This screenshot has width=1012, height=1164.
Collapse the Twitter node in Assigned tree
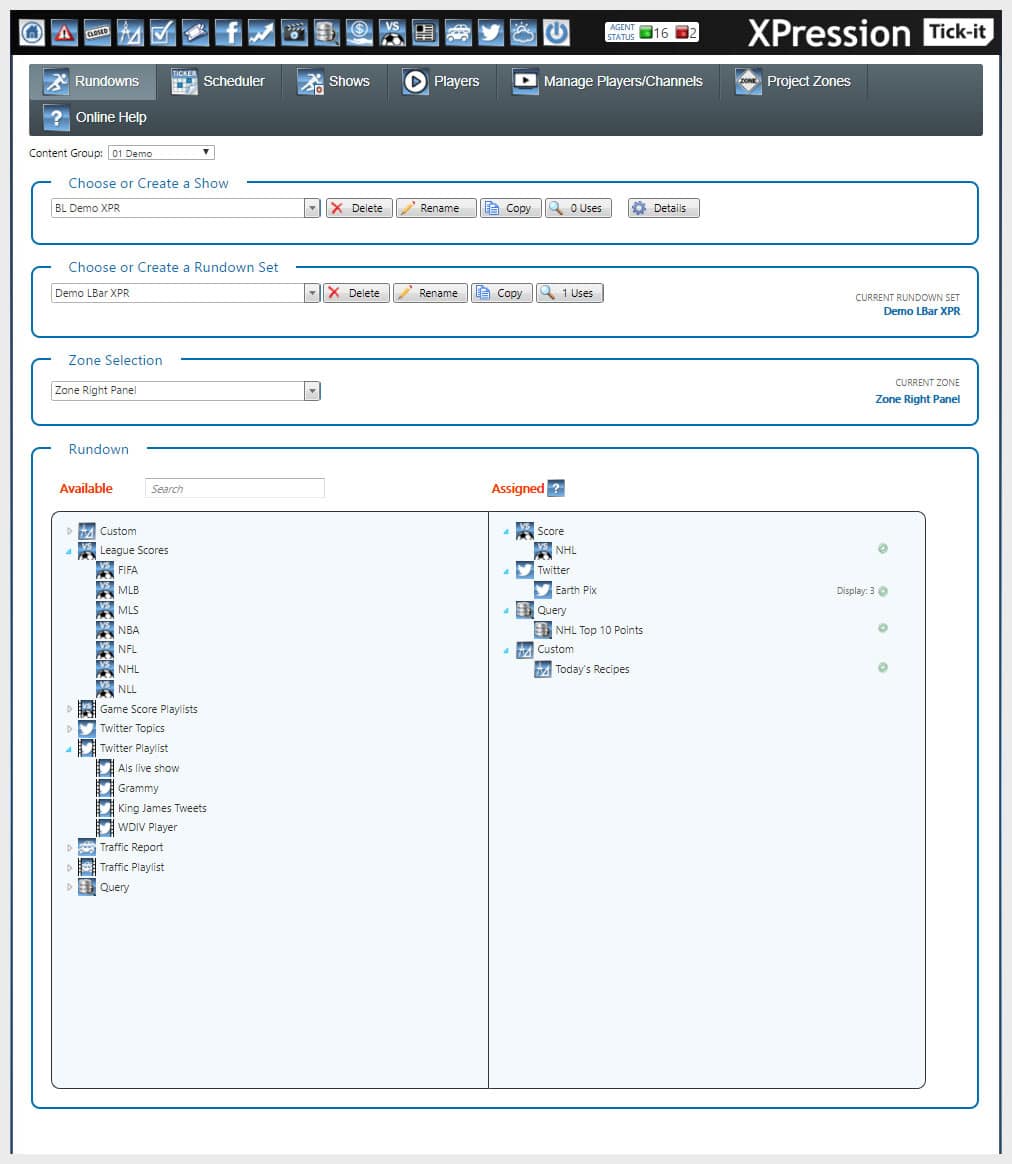tap(506, 572)
